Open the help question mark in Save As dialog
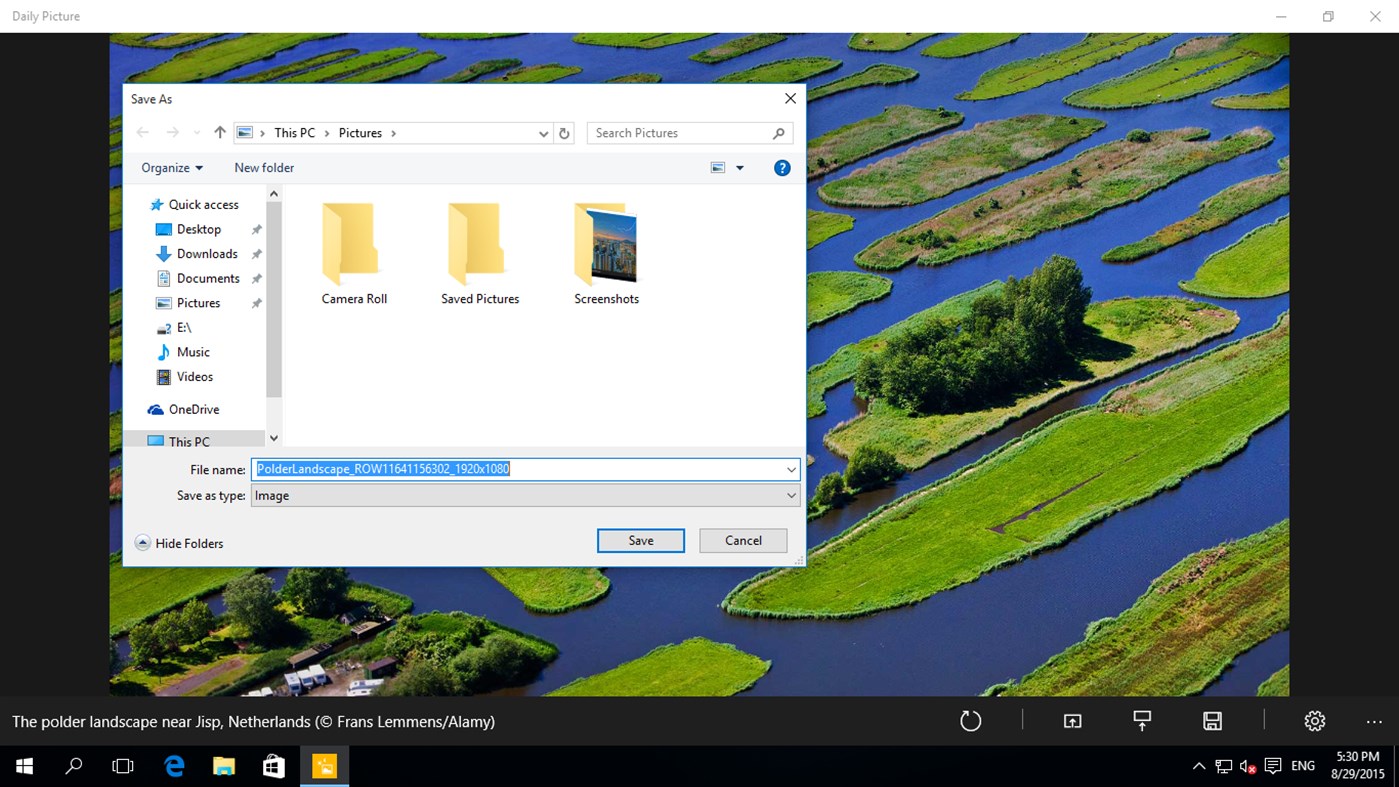The height and width of the screenshot is (787, 1399). pyautogui.click(x=781, y=167)
